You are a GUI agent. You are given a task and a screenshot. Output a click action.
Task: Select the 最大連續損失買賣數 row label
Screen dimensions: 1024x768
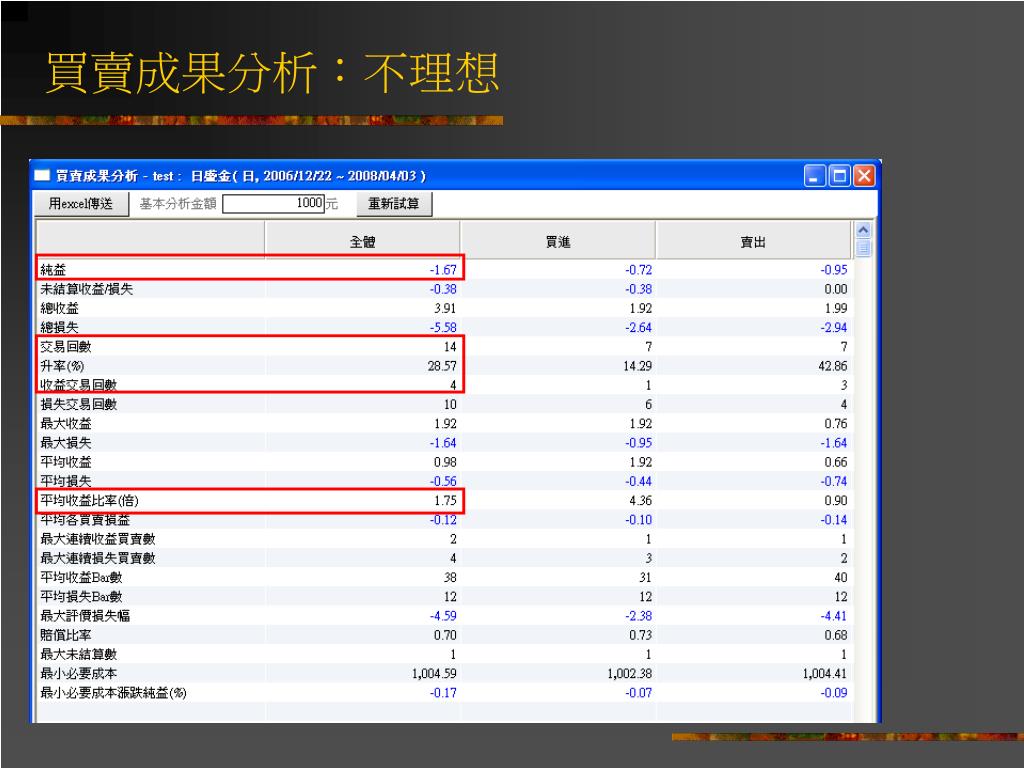(98, 558)
